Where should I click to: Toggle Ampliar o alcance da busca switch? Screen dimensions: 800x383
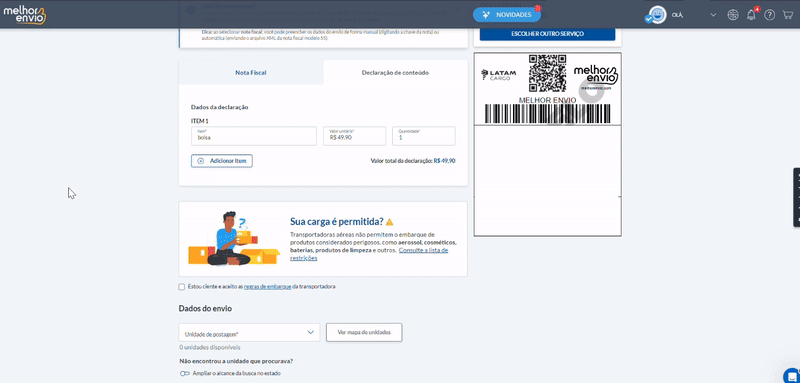[185, 373]
